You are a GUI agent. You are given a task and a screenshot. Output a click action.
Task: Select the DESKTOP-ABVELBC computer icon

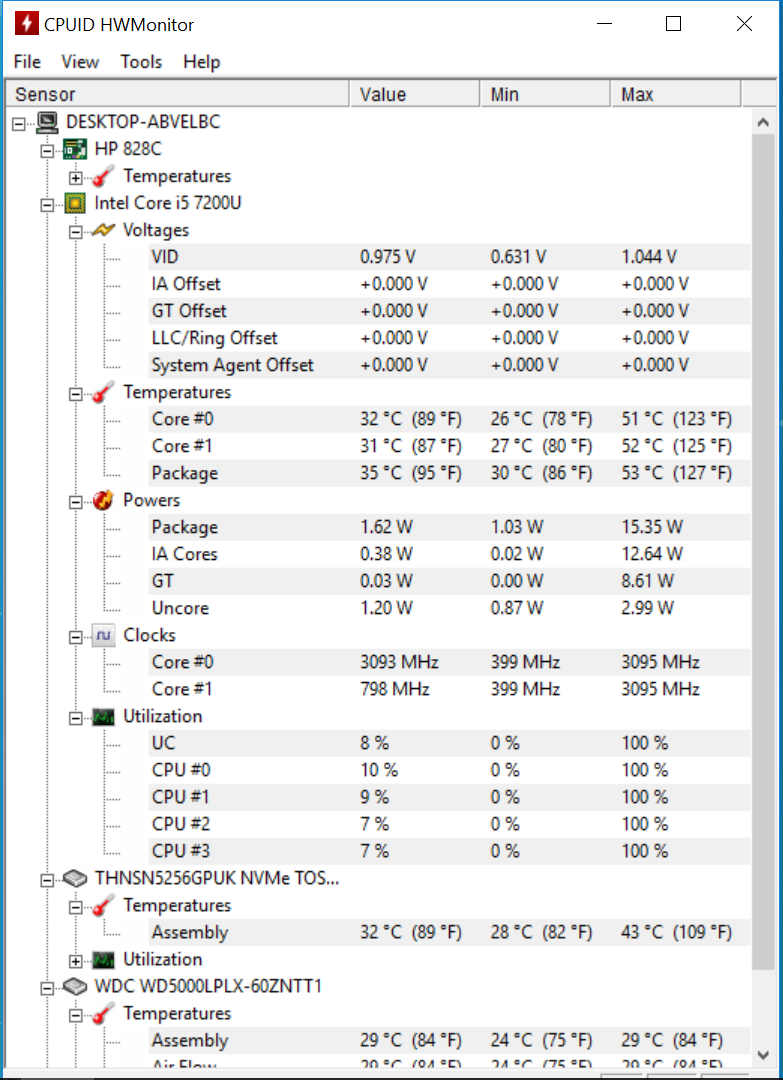click(x=46, y=123)
